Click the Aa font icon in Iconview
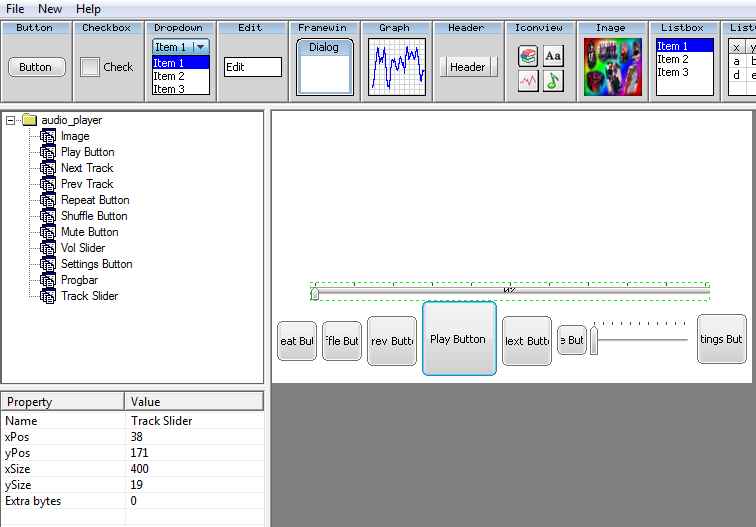This screenshot has height=527, width=756. tap(553, 57)
